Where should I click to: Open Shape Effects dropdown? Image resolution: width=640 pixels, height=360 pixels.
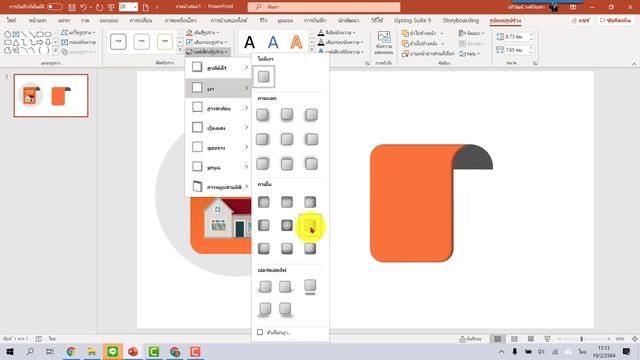[208, 52]
